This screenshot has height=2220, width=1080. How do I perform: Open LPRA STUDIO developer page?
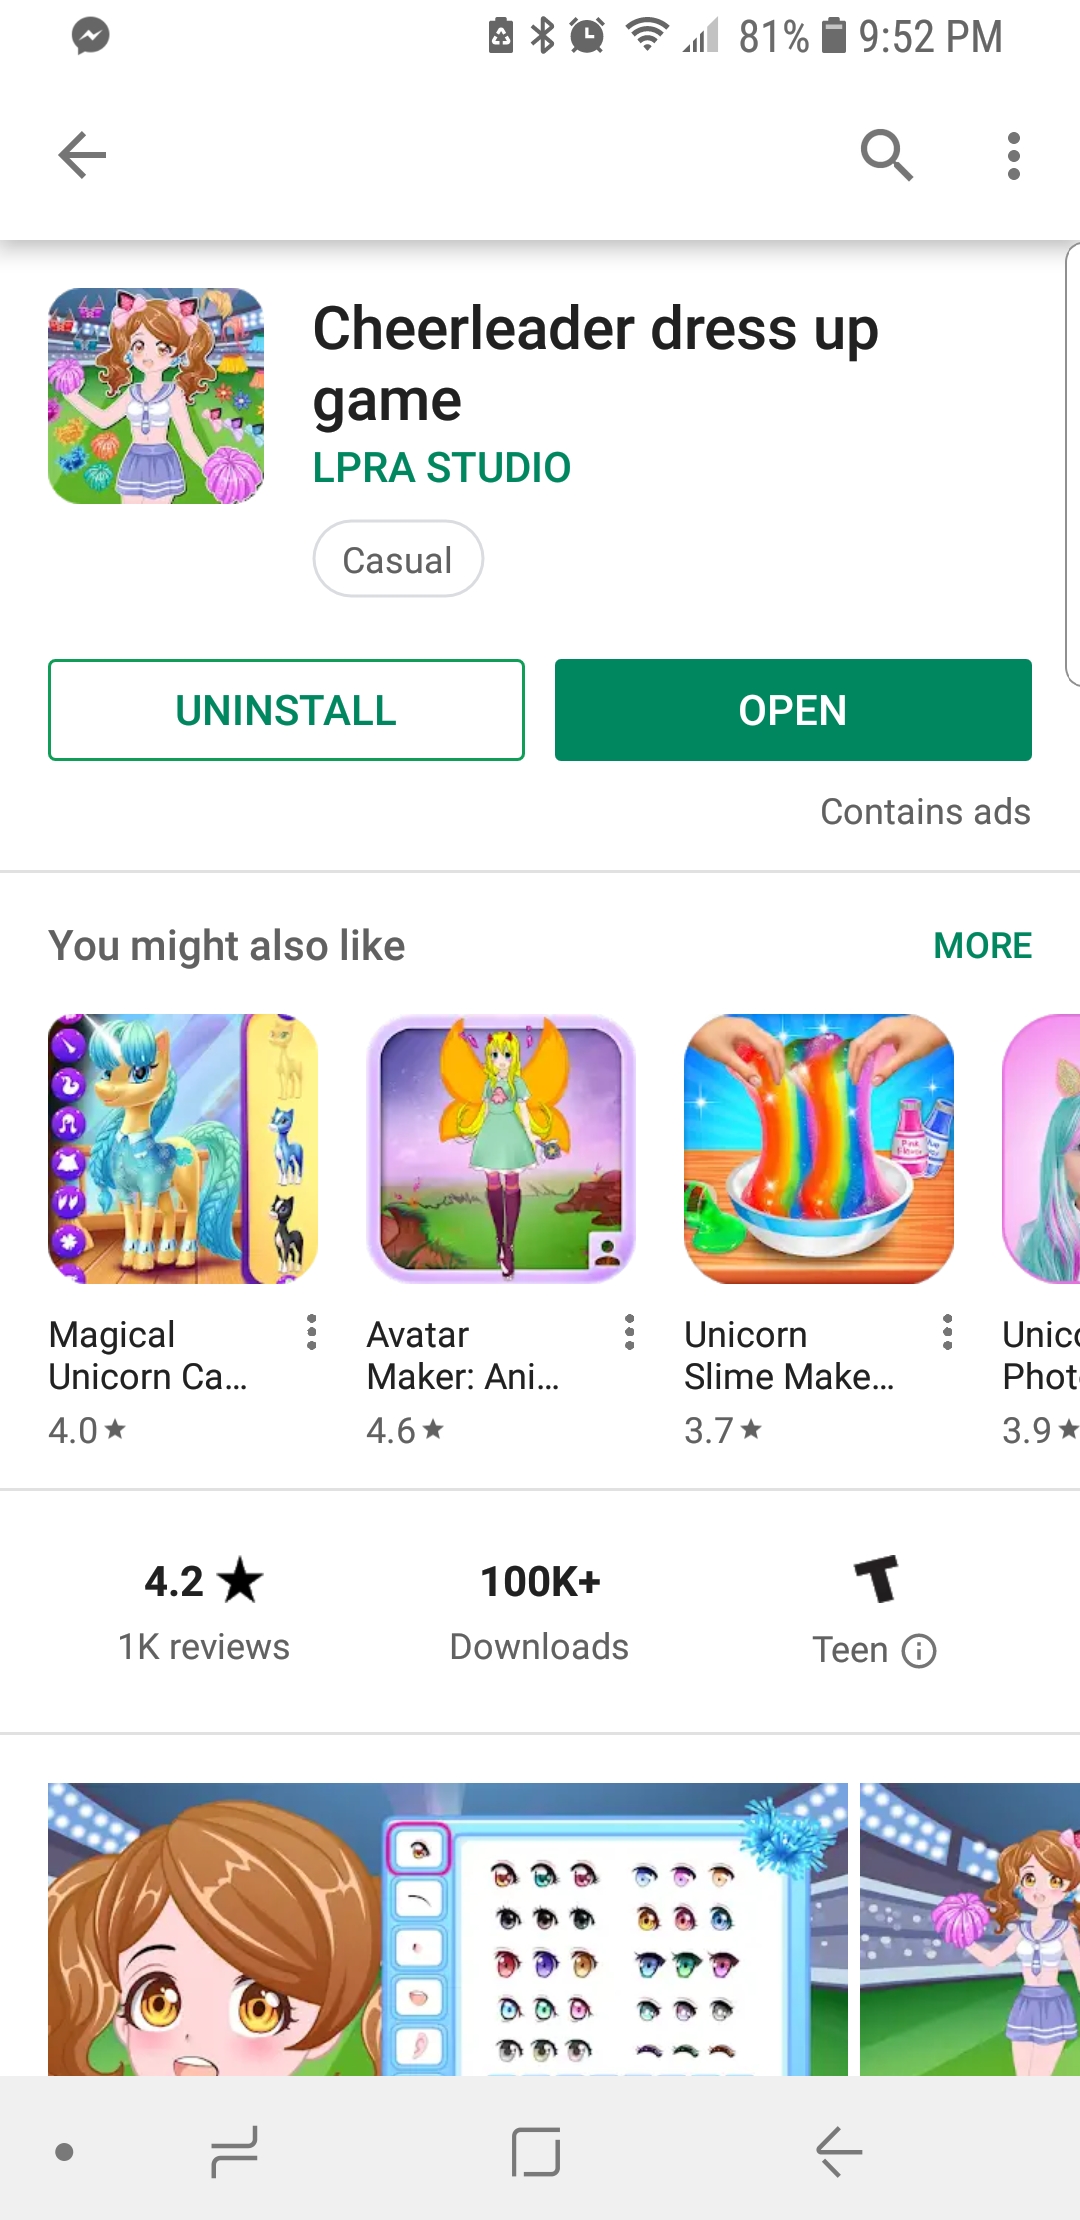click(442, 468)
